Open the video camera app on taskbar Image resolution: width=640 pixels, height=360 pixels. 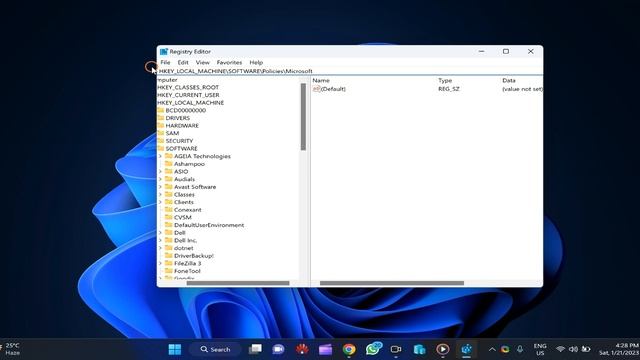396,349
